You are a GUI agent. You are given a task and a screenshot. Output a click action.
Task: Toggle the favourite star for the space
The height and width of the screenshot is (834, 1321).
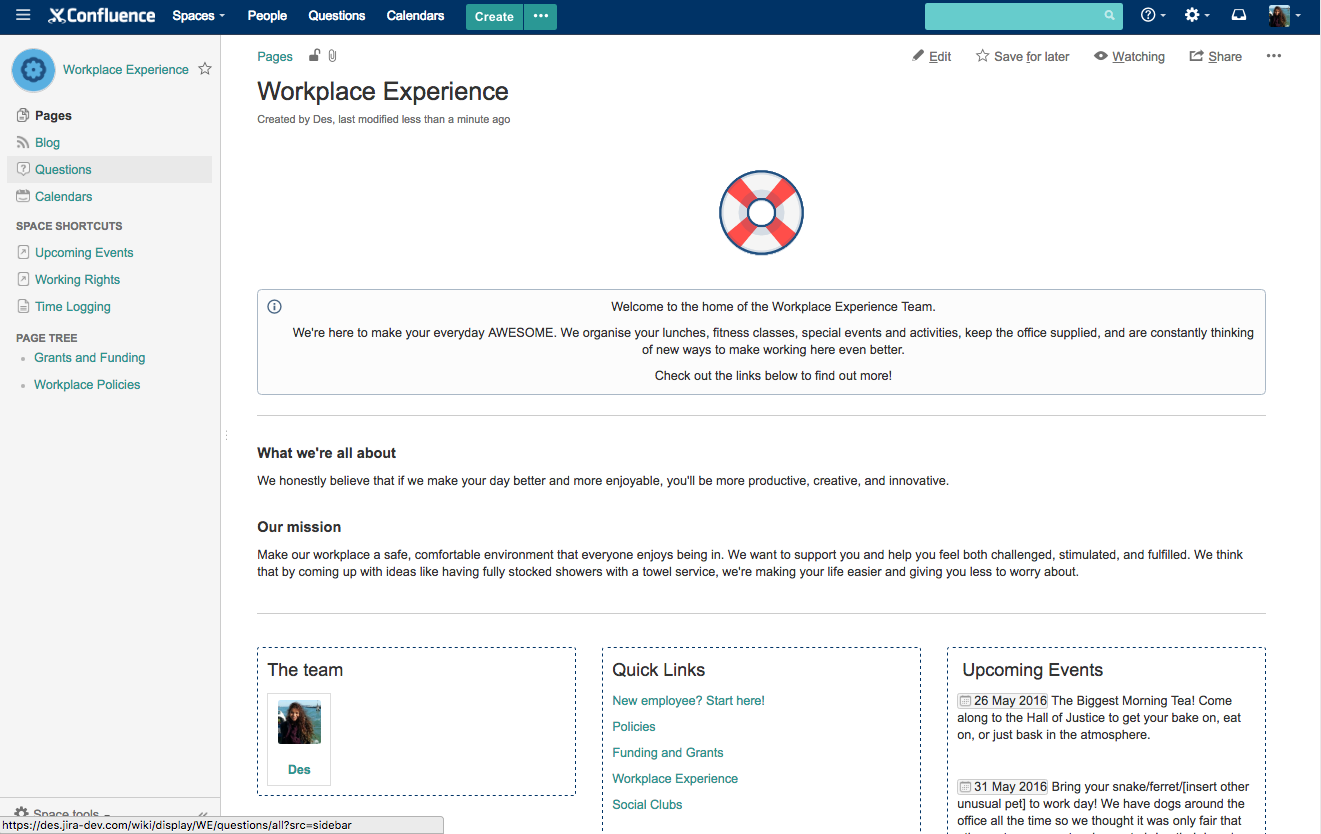[205, 69]
